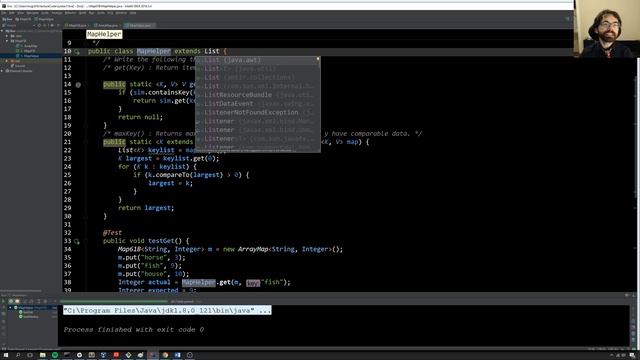Image resolution: width=640 pixels, height=360 pixels.
Task: Expand External Libraries node
Action: 2,71
